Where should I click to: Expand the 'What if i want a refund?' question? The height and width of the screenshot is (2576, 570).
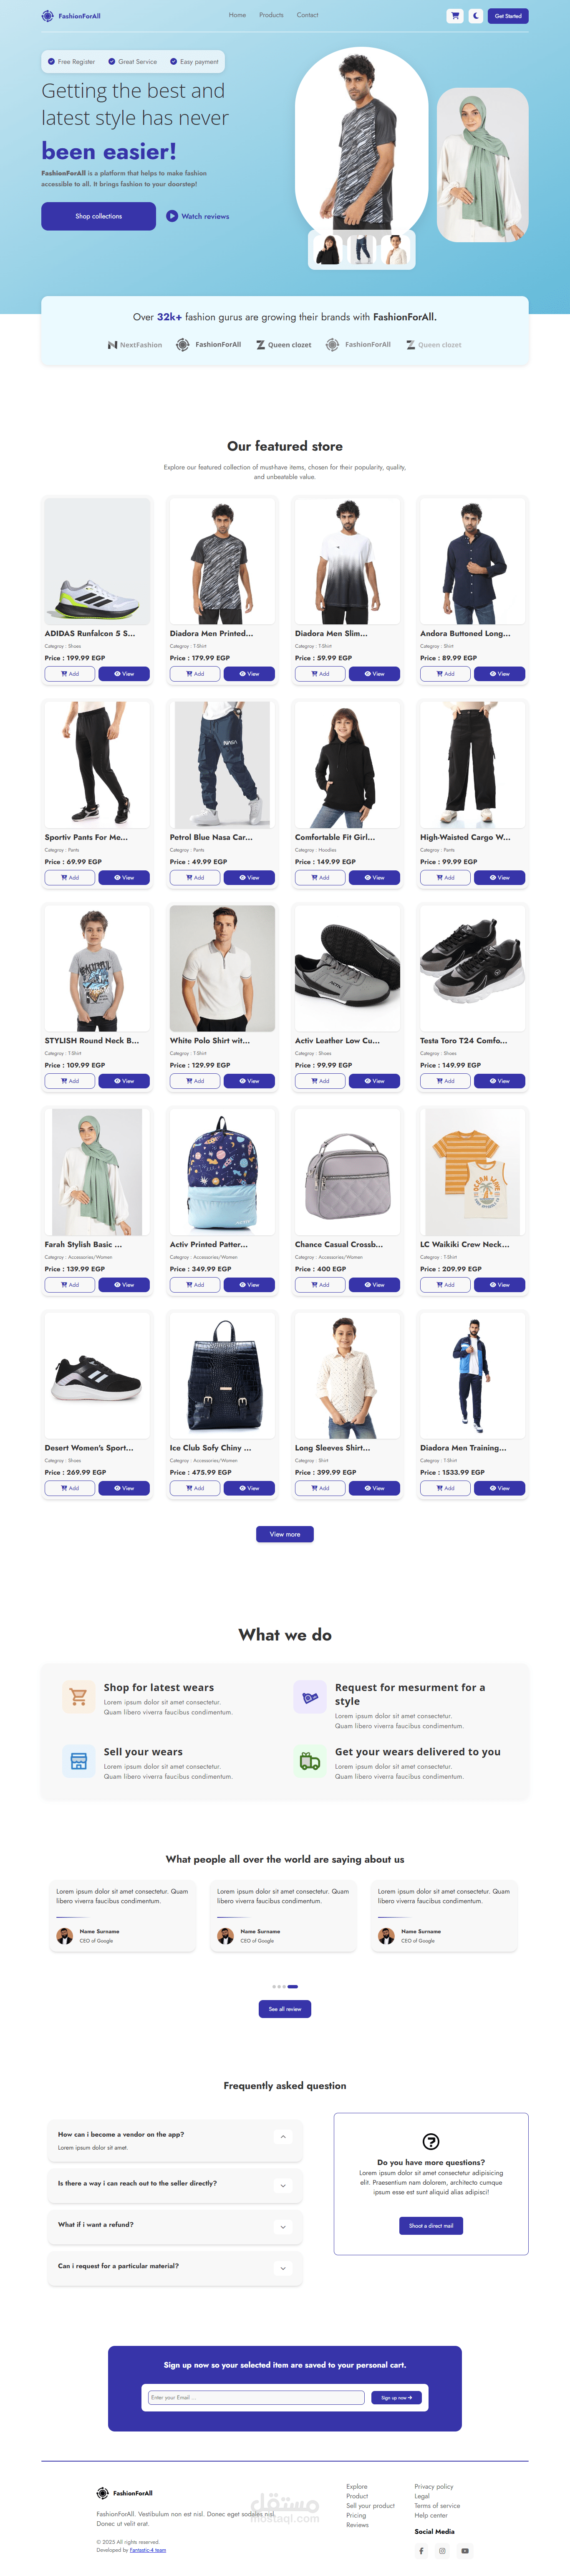click(283, 2227)
